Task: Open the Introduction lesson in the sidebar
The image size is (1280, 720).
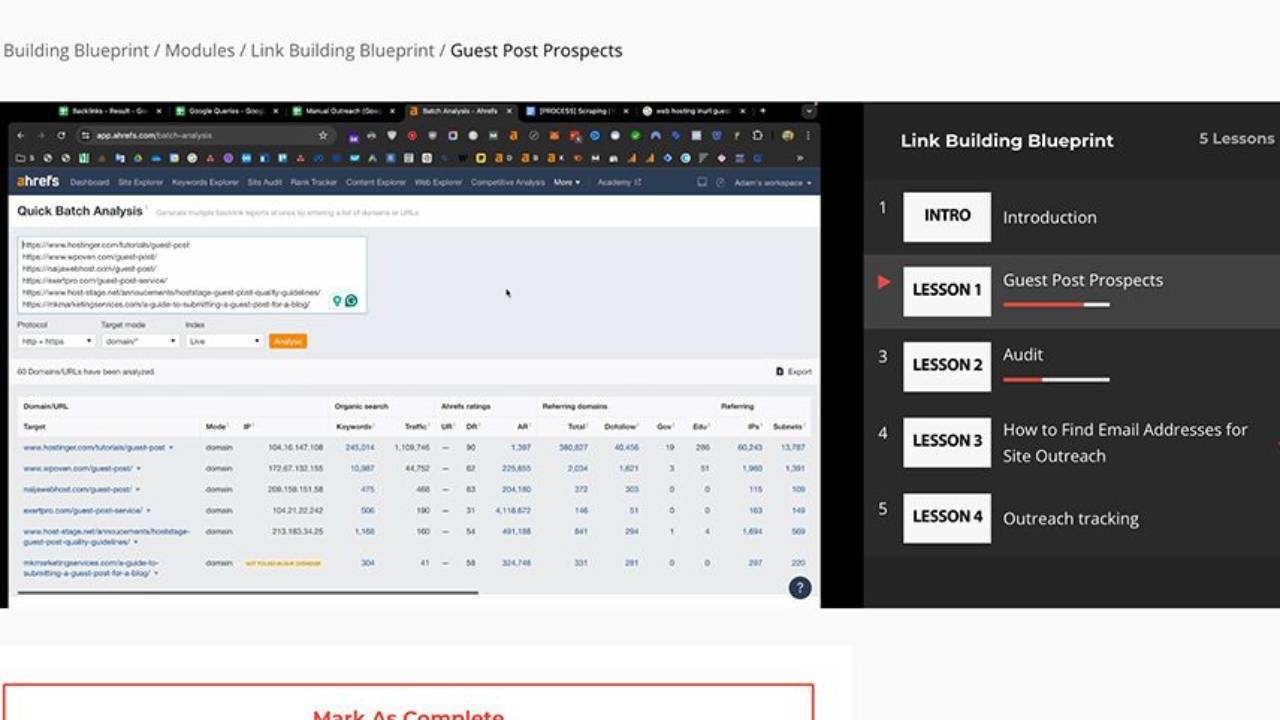Action: [x=1050, y=217]
